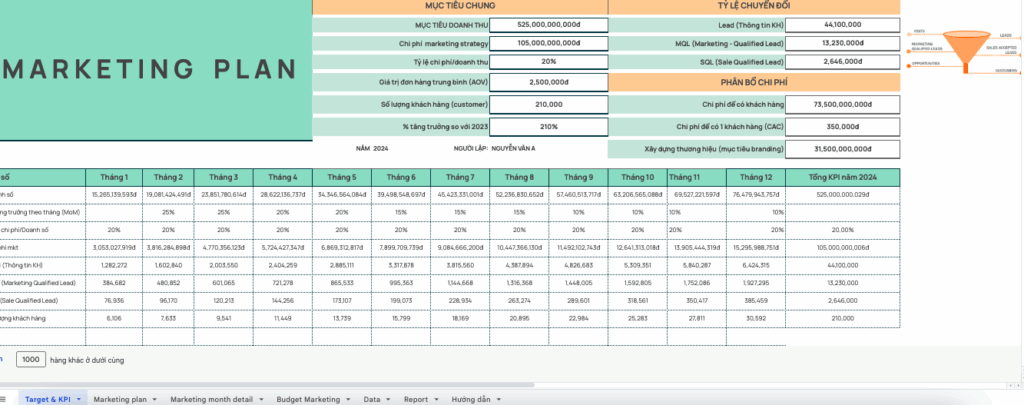Screen dimensions: 1024x405
Task: Select the Tháng 9 SQL cell 289,601
Action: coord(578,300)
